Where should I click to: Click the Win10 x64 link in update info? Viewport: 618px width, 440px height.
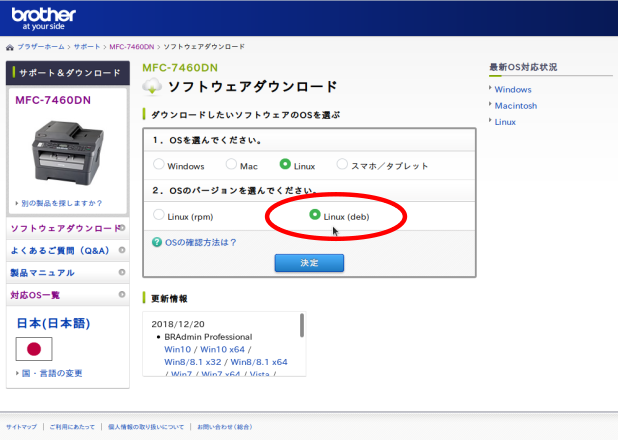[x=222, y=349]
